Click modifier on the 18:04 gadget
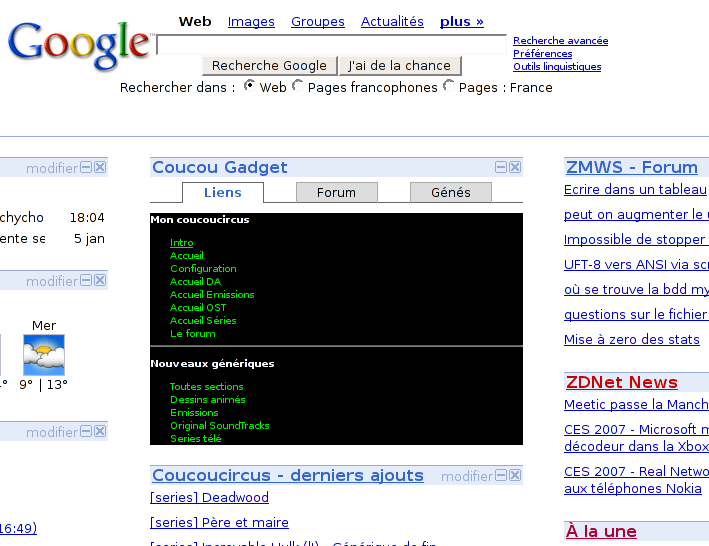Image resolution: width=709 pixels, height=546 pixels. pos(52,168)
